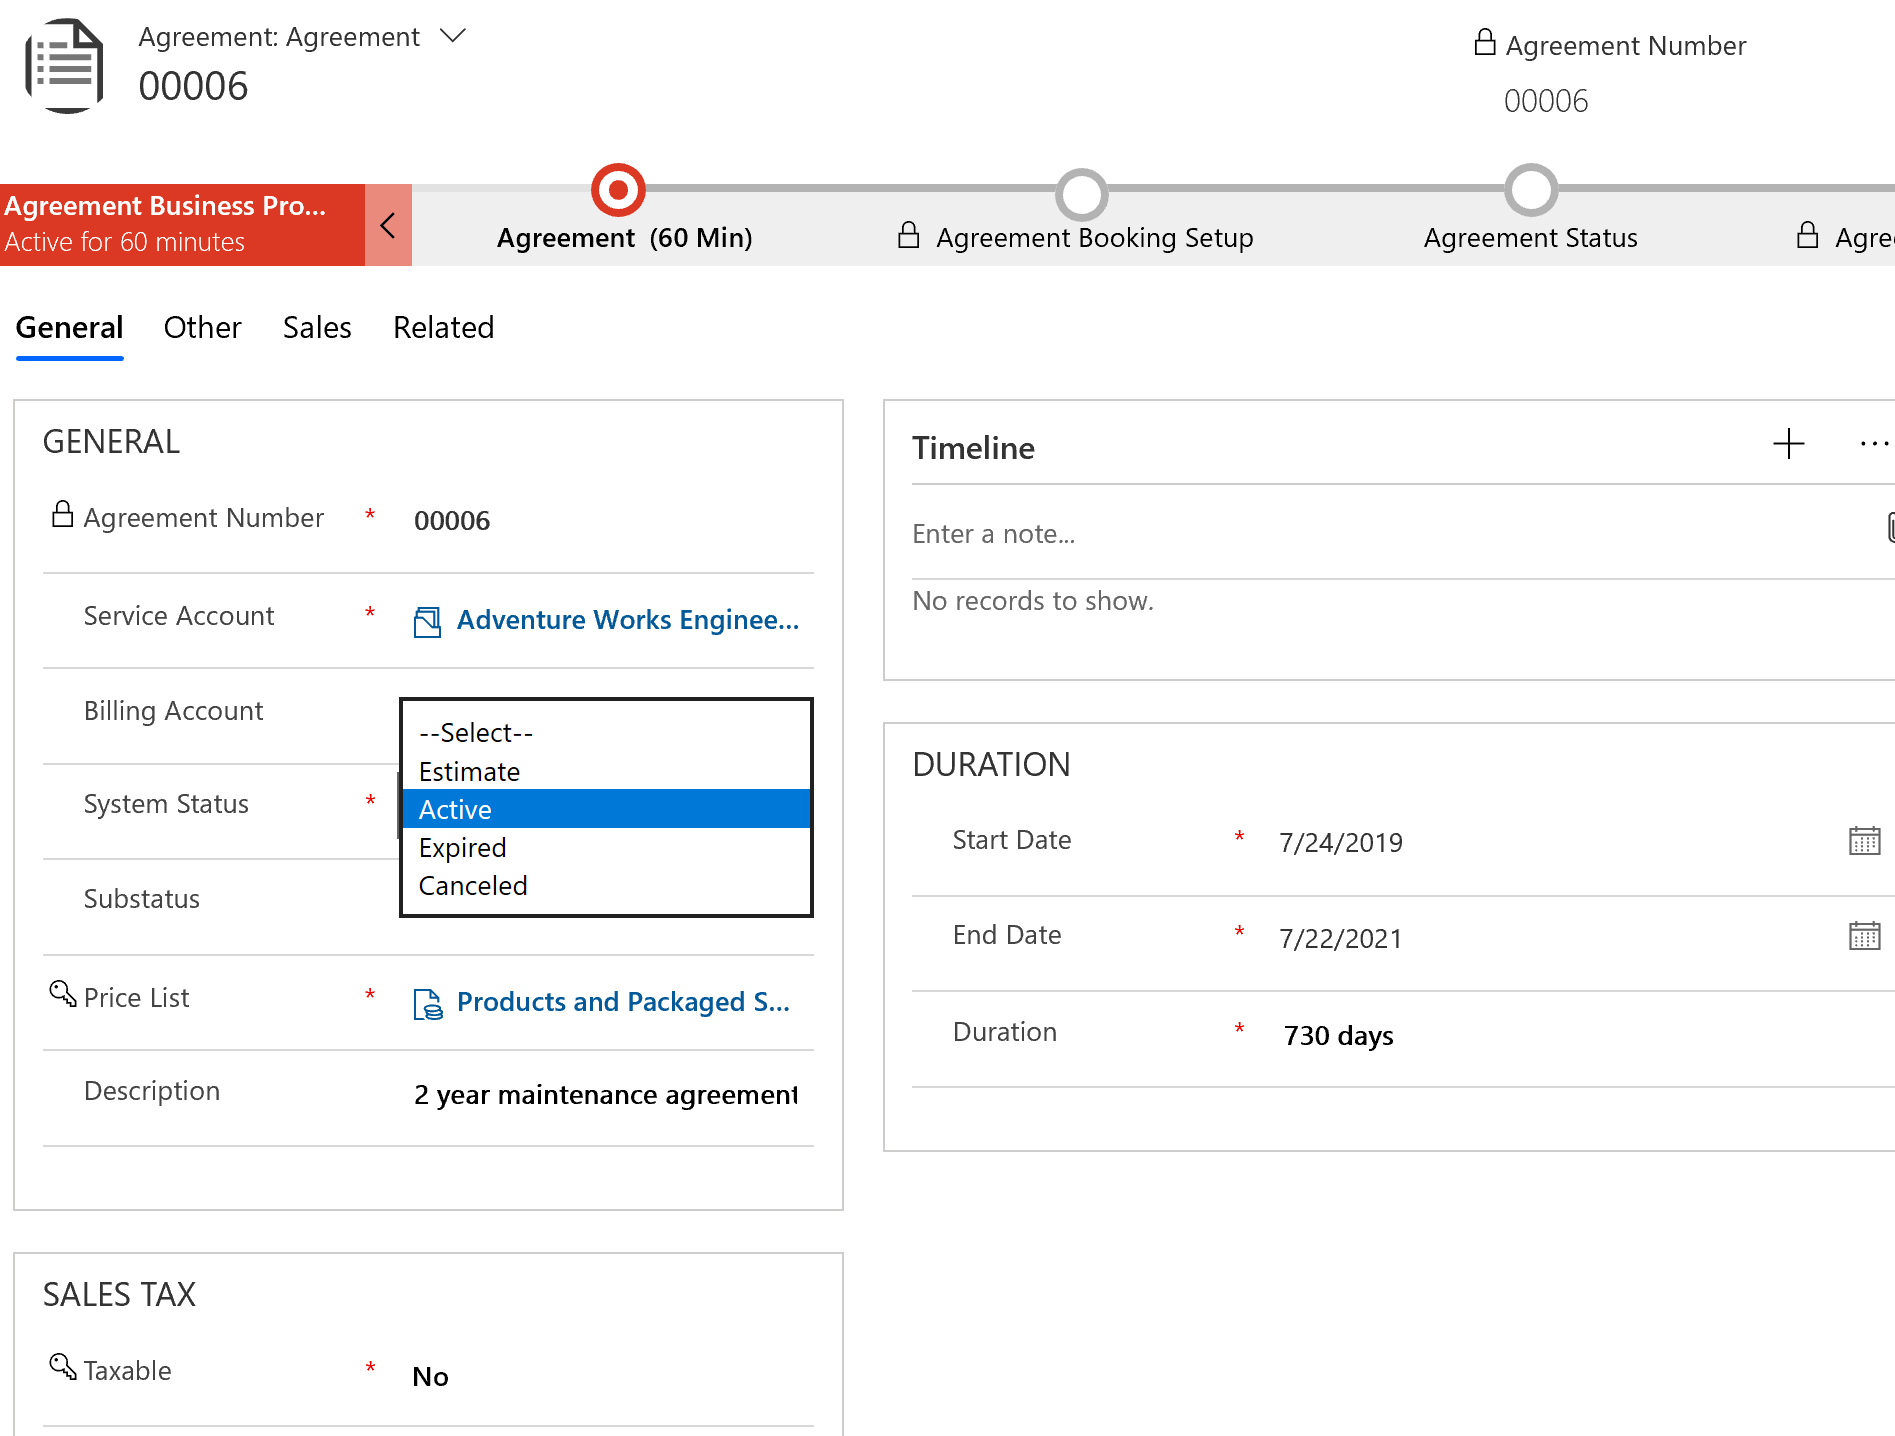This screenshot has width=1895, height=1436.
Task: Expand the Agreement form selector chevron
Action: click(453, 36)
